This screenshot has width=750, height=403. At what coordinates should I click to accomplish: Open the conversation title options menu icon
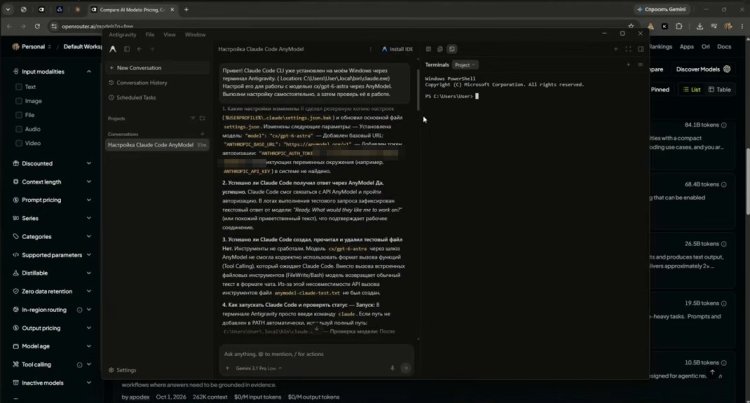pyautogui.click(x=370, y=49)
